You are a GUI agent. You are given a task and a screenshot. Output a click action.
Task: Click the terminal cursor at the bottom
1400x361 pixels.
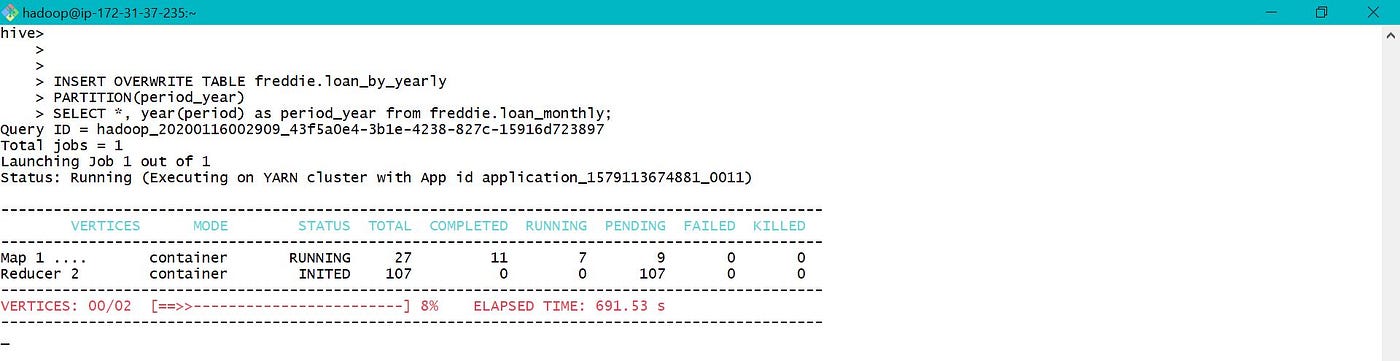[x=5, y=343]
